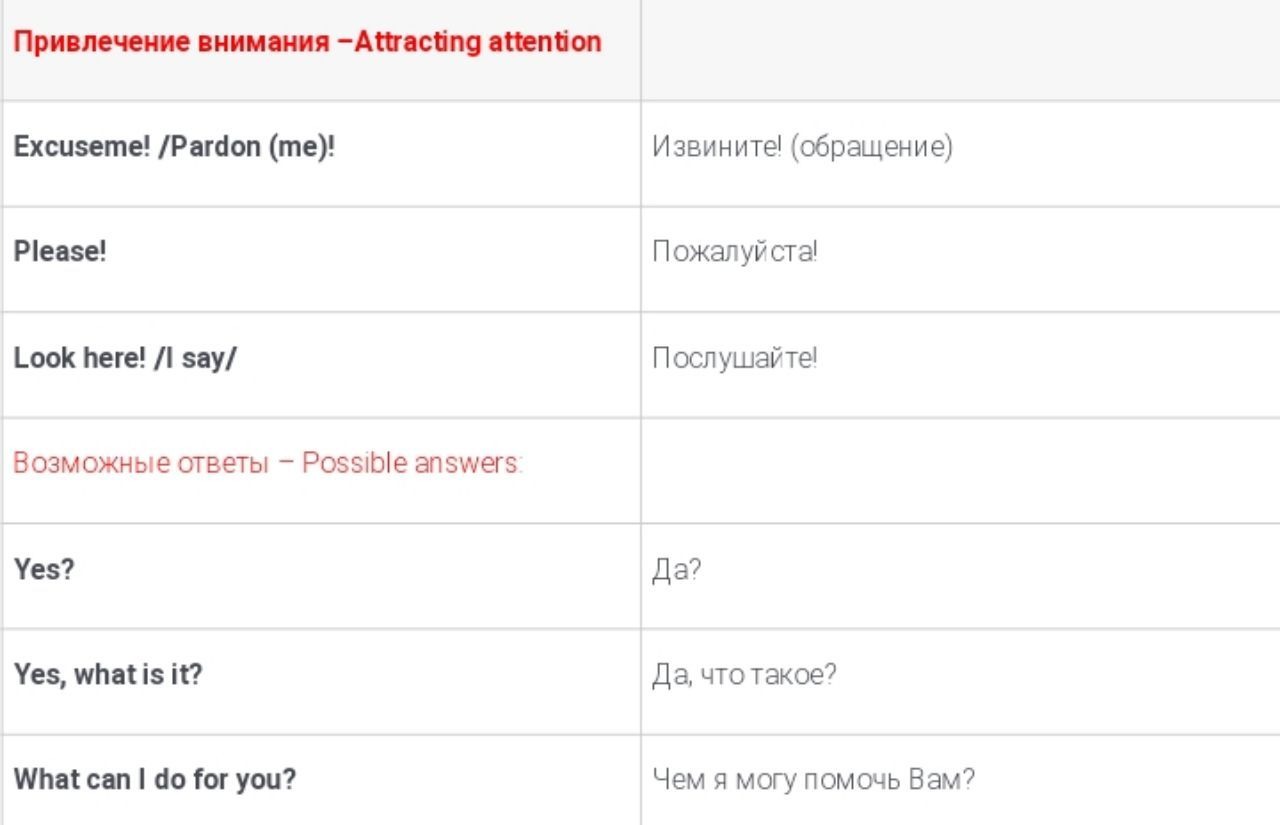1280x825 pixels.
Task: Click the translation 'Да, что такое?'
Action: pos(744,676)
